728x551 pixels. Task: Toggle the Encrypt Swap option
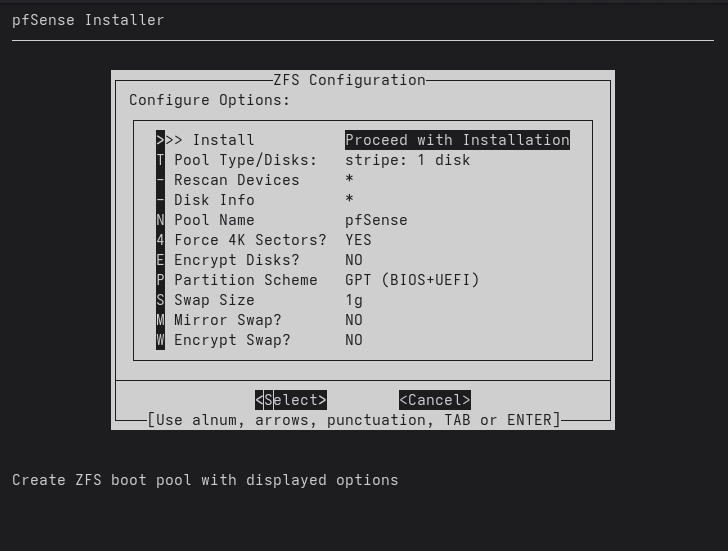[260, 339]
